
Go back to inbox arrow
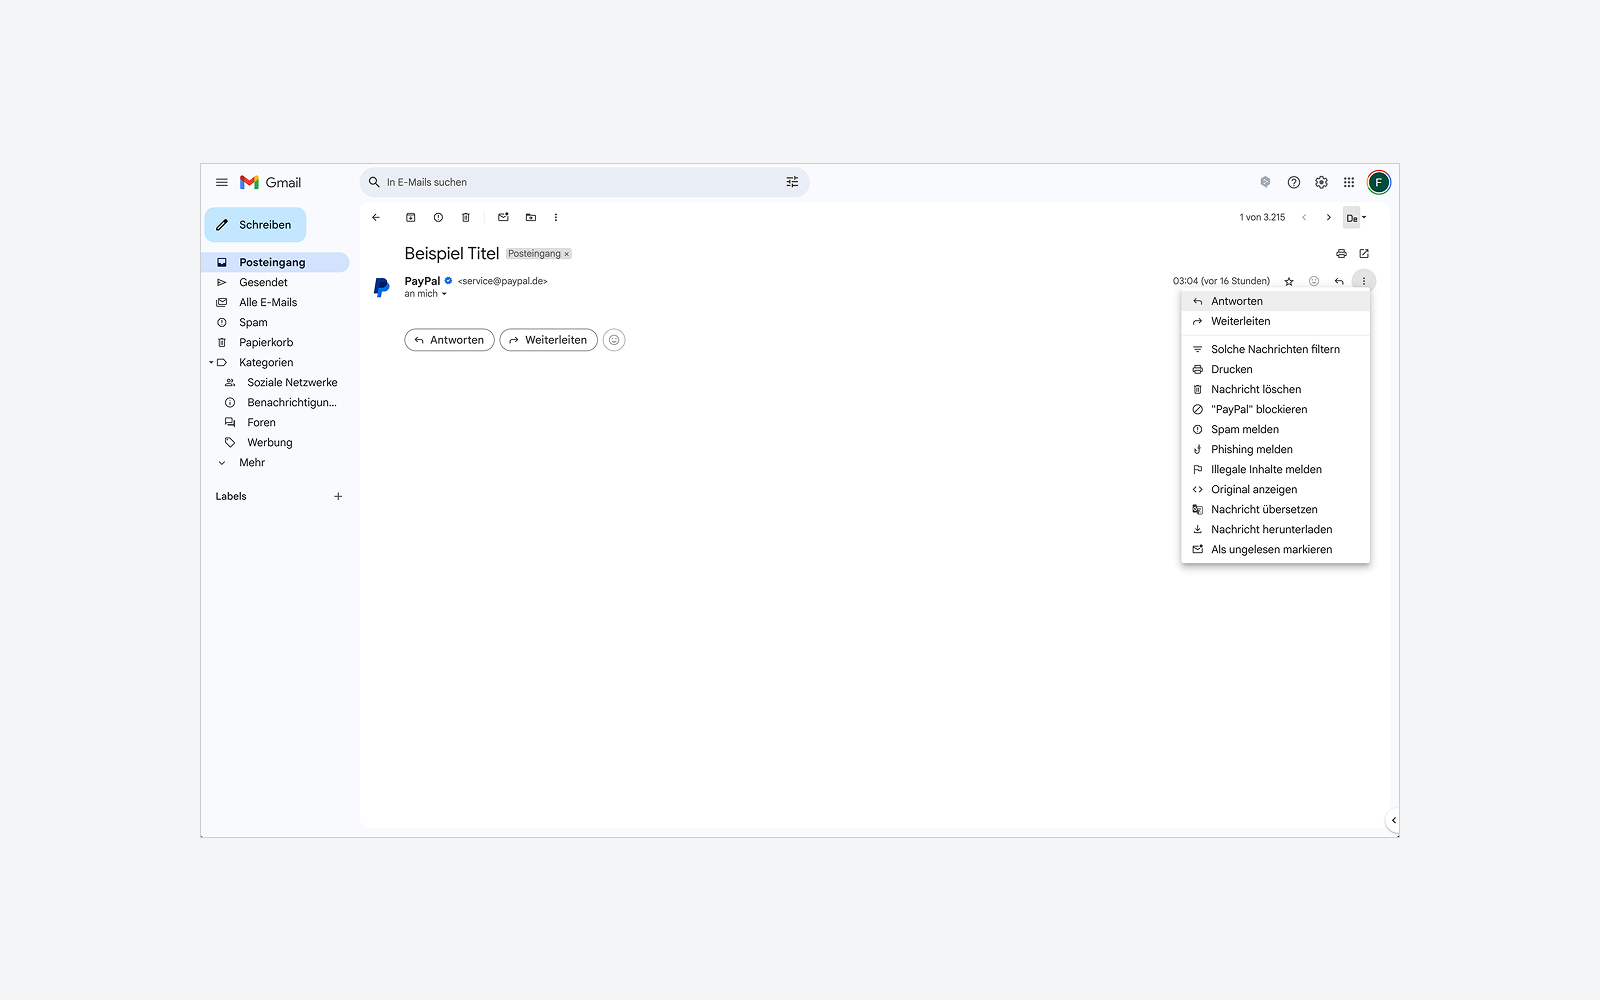point(376,217)
